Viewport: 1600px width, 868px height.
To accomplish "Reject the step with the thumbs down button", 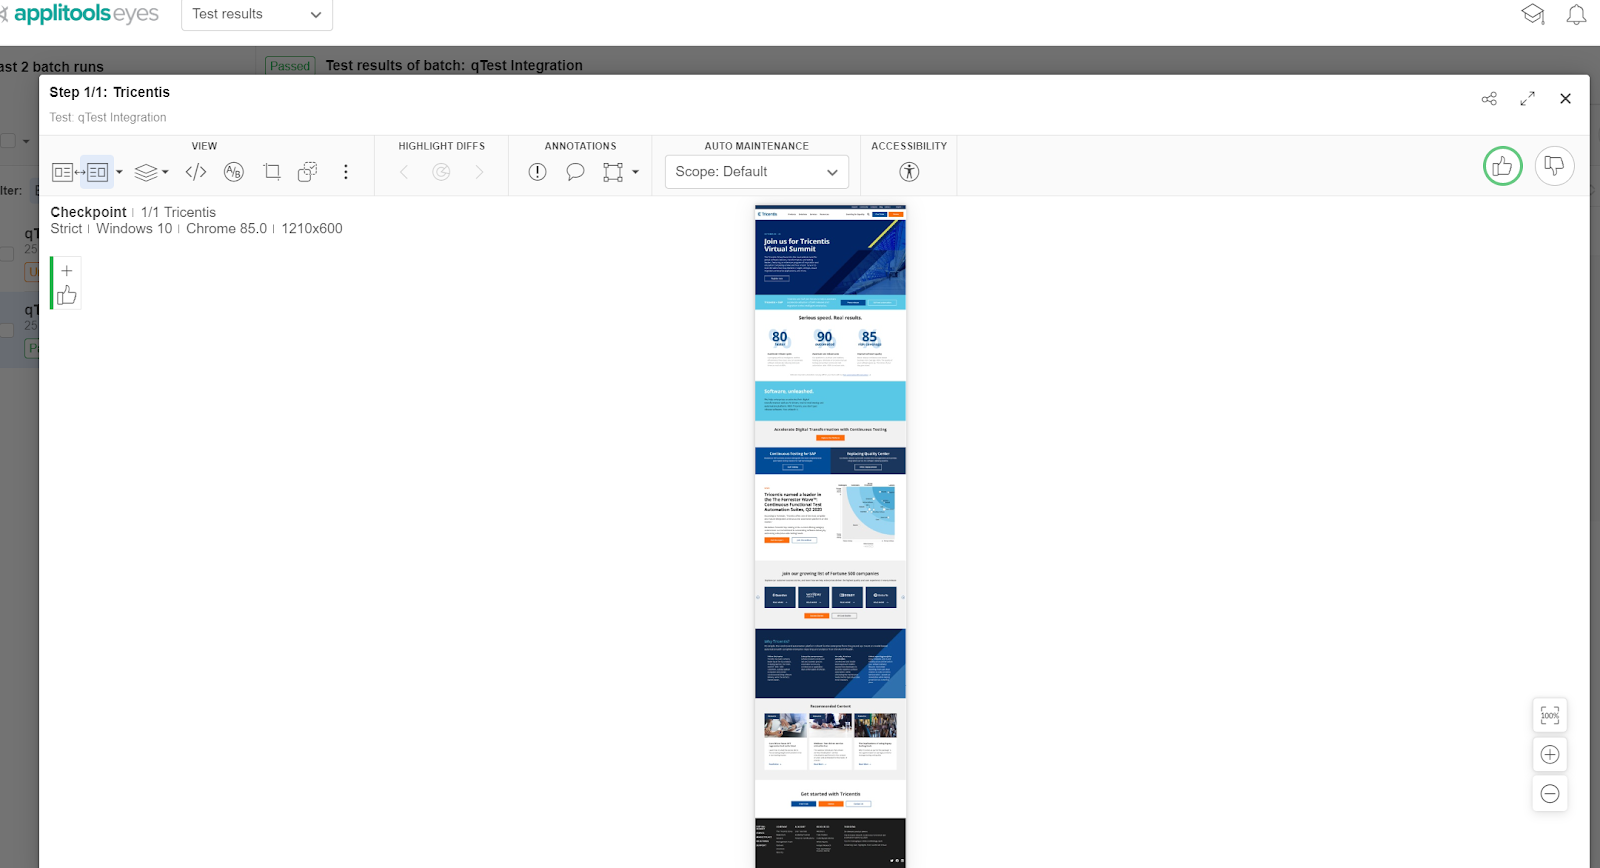I will coord(1554,166).
